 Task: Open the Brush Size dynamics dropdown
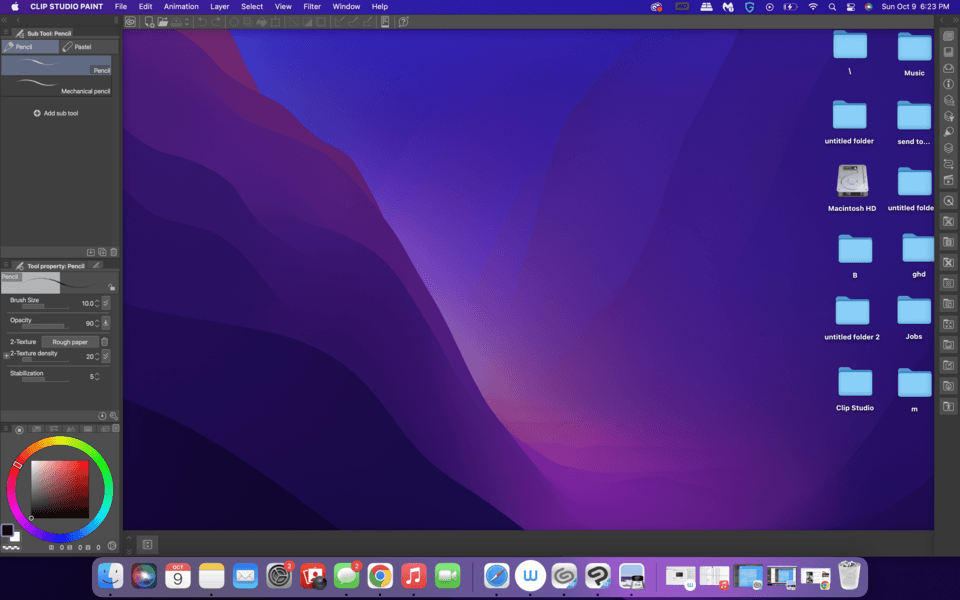pos(106,303)
